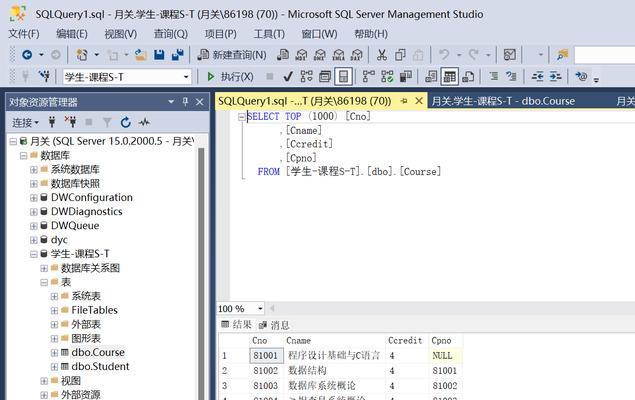Click disconnect icon in Object Explorer
This screenshot has width=635, height=400.
pos(70,121)
